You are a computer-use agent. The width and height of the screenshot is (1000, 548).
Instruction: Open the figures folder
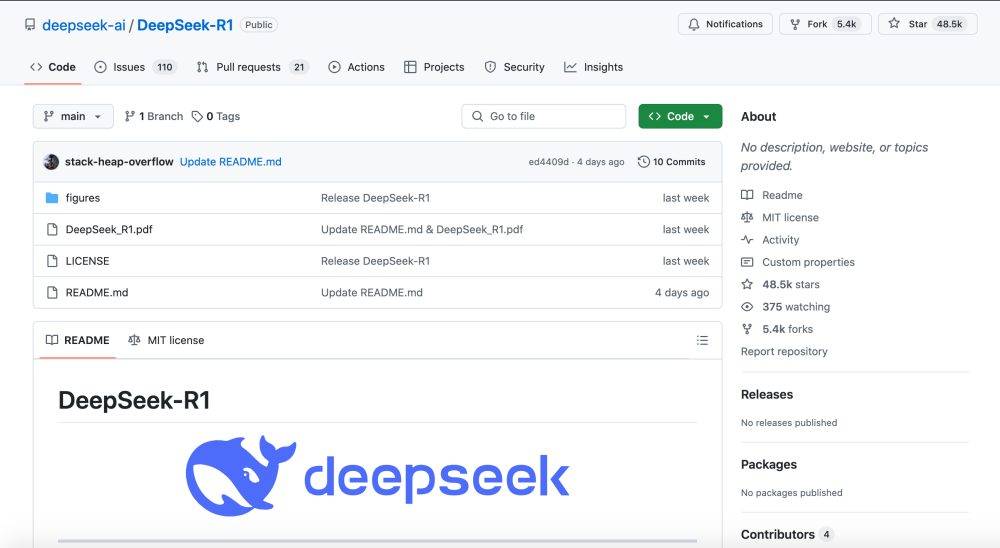(83, 198)
